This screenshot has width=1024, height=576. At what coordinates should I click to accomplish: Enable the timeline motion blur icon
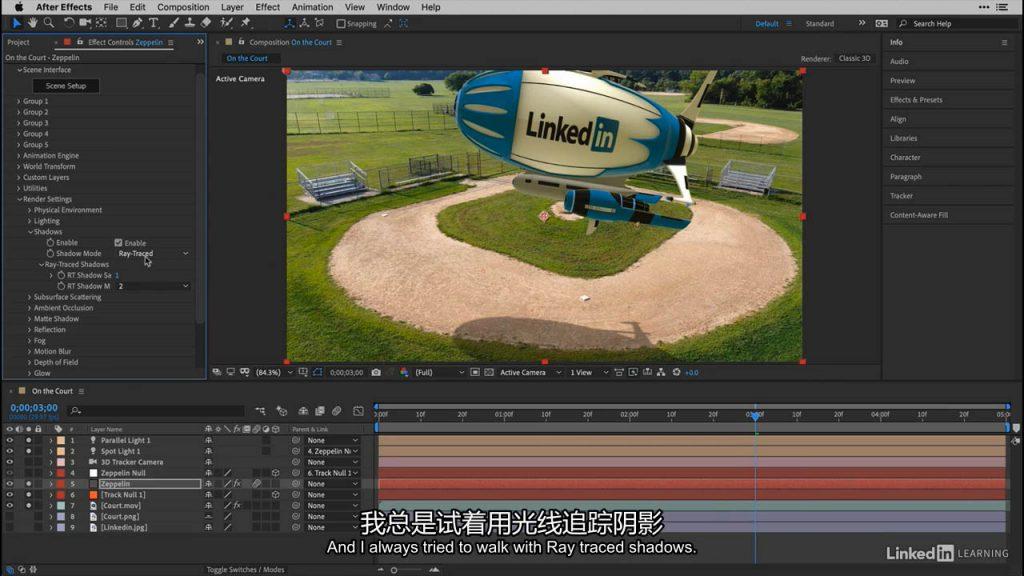point(336,411)
